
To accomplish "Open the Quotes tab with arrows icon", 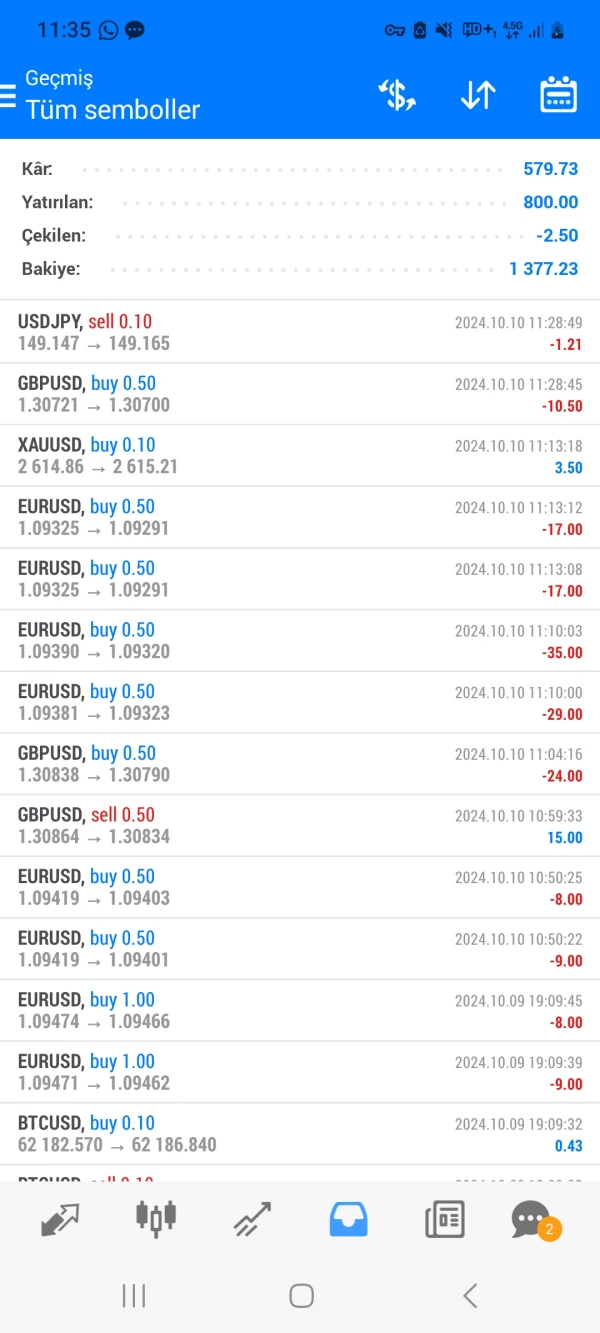I will pos(60,1219).
